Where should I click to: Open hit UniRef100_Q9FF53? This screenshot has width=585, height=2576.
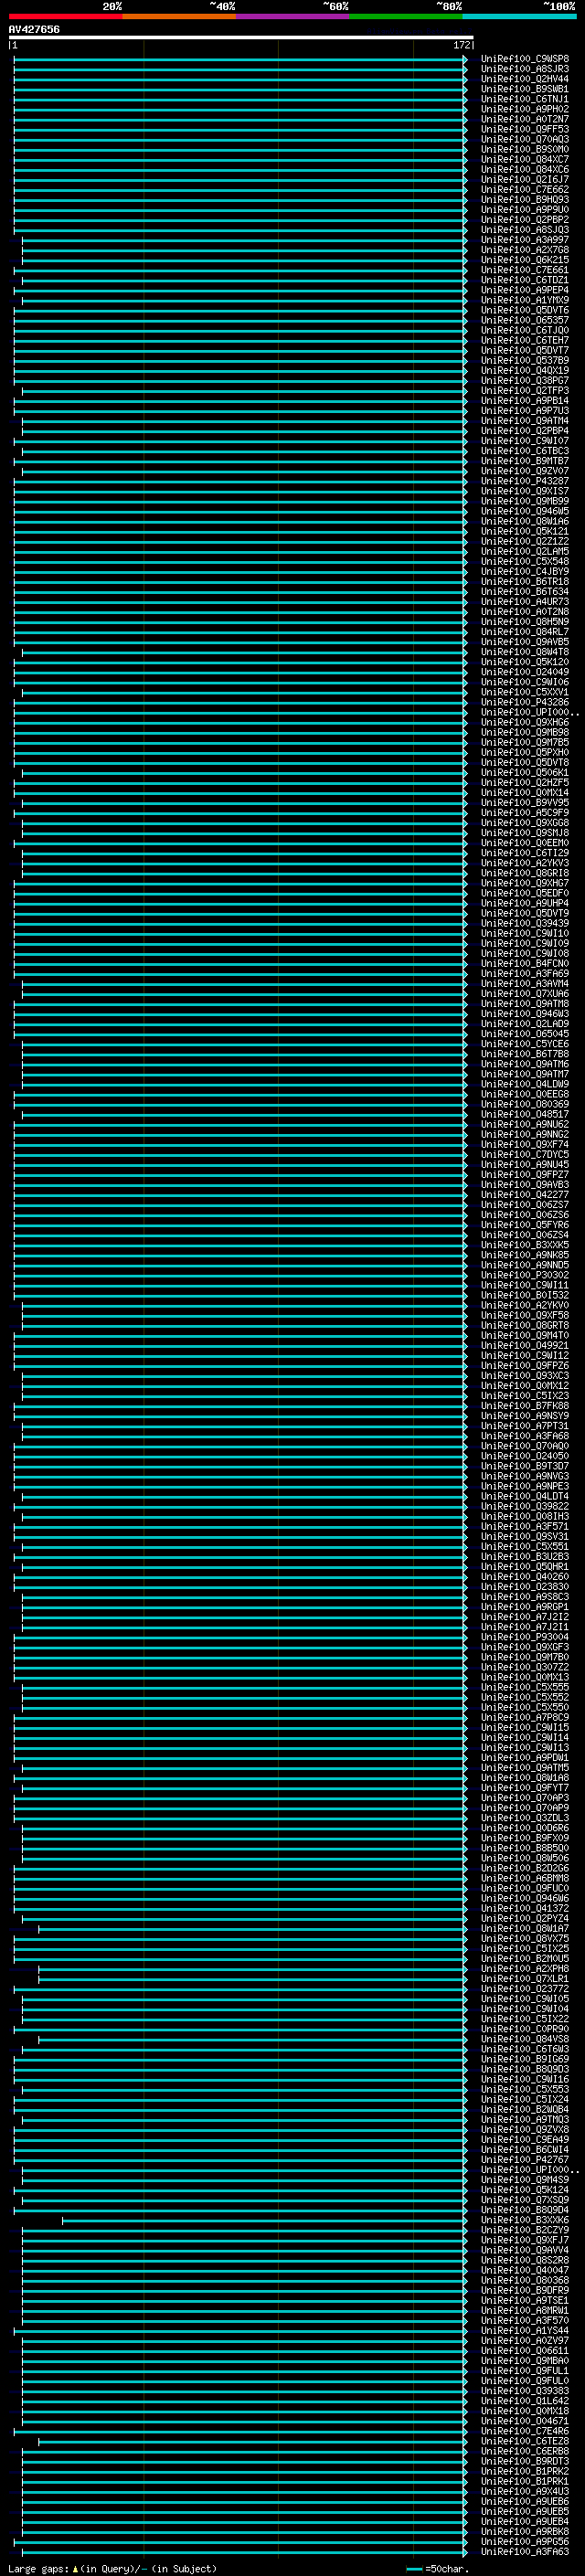[x=525, y=129]
